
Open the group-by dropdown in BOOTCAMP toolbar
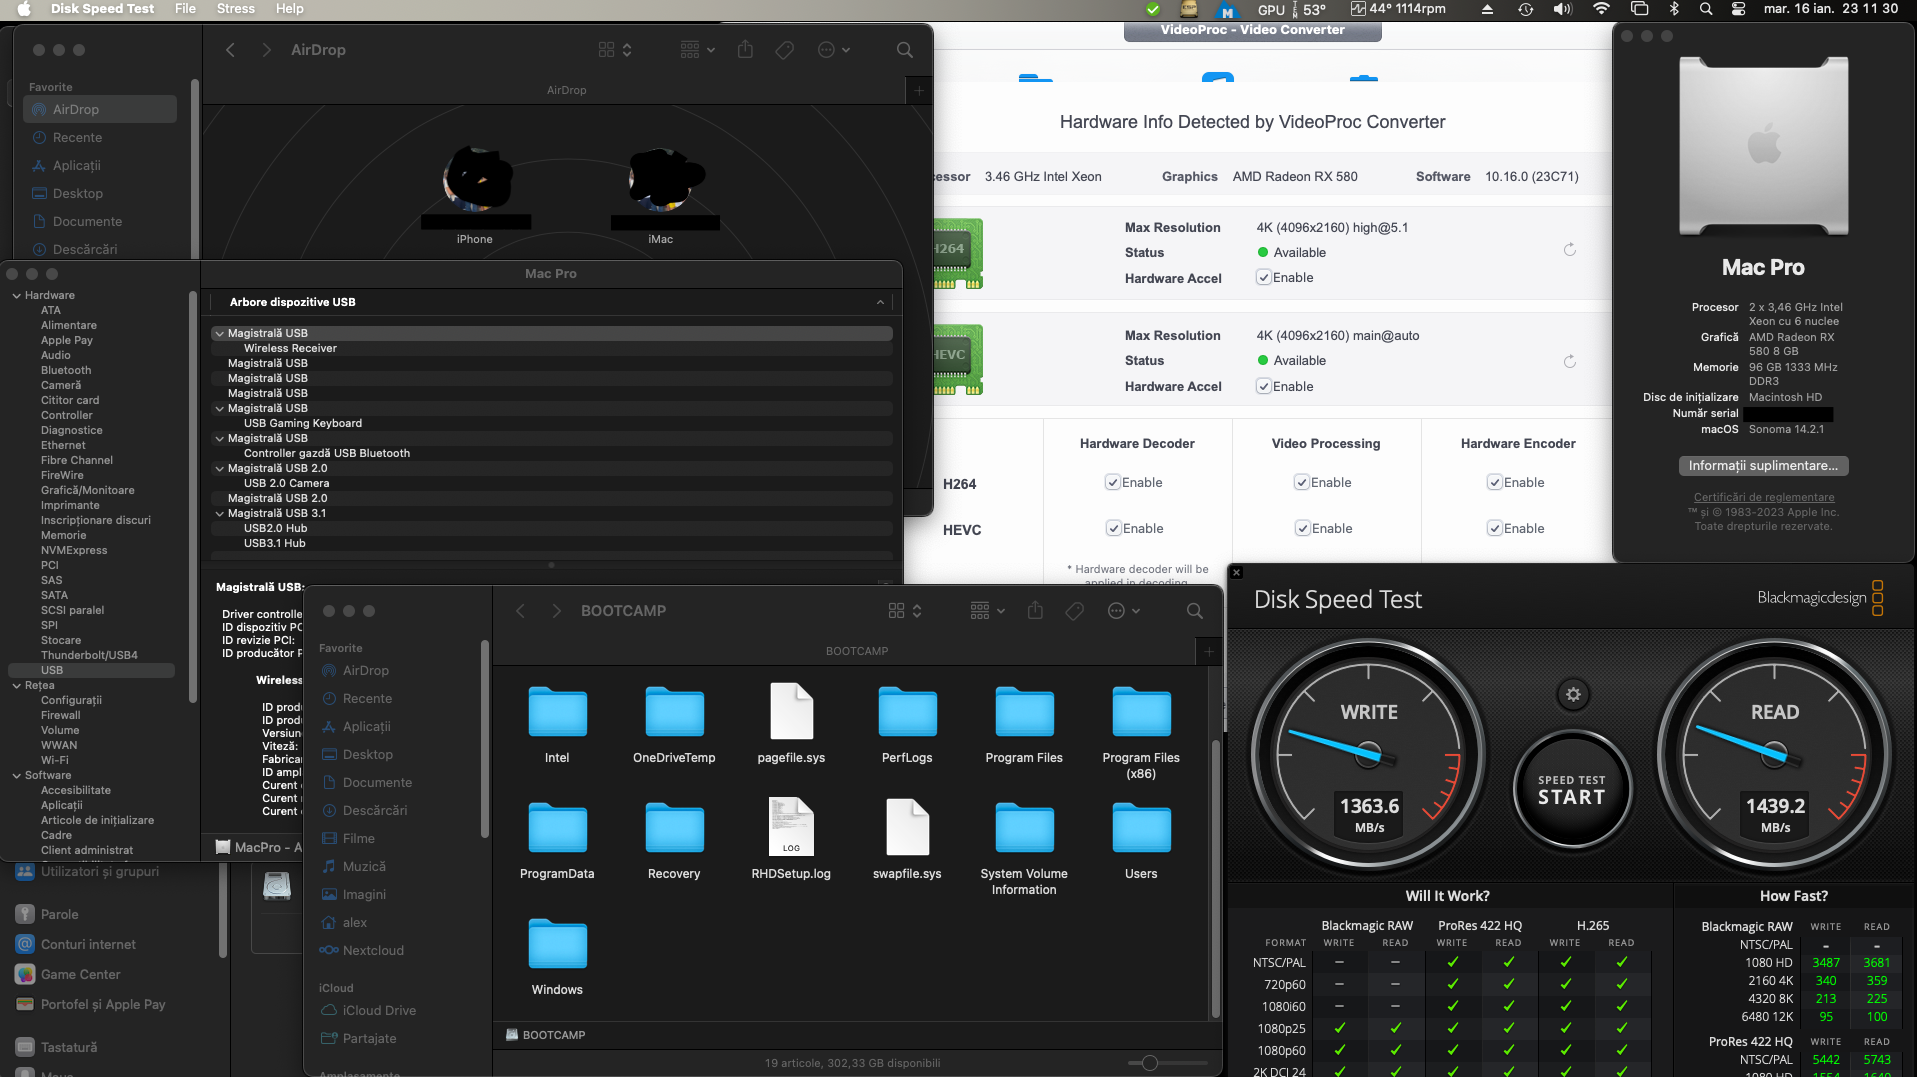(987, 611)
